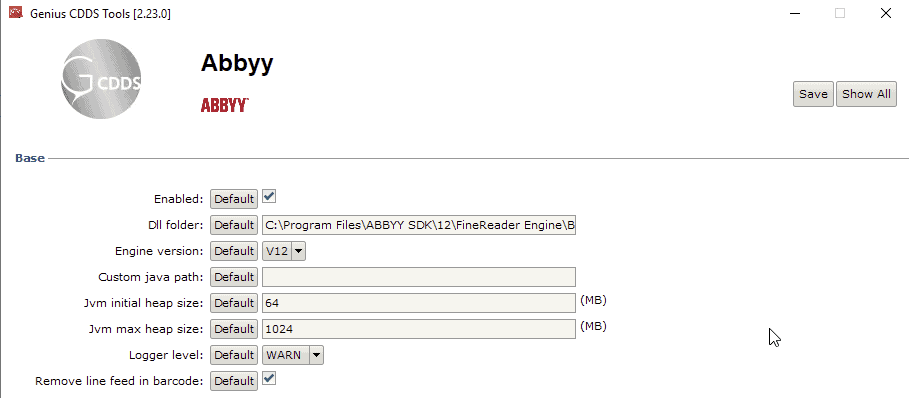Reset Jvm initial heap size to Default
The width and height of the screenshot is (909, 398).
point(234,303)
